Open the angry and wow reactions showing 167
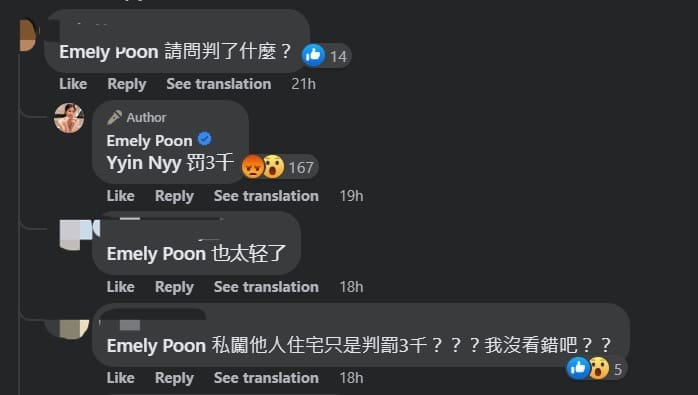 point(279,167)
